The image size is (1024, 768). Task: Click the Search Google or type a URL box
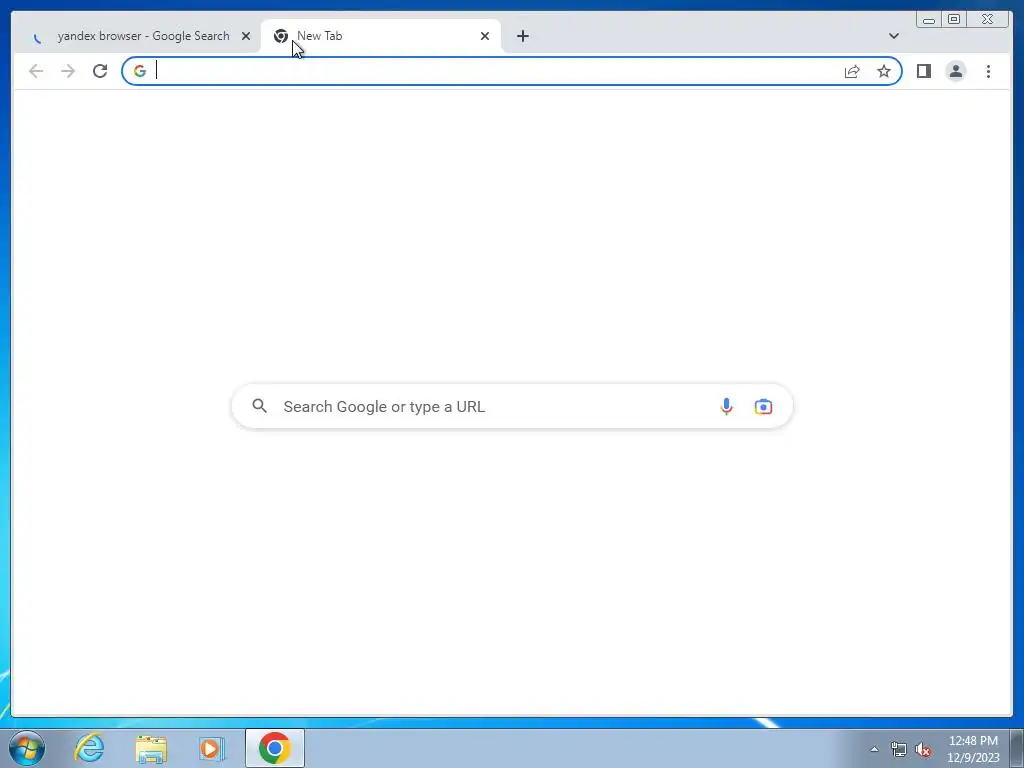pyautogui.click(x=512, y=406)
